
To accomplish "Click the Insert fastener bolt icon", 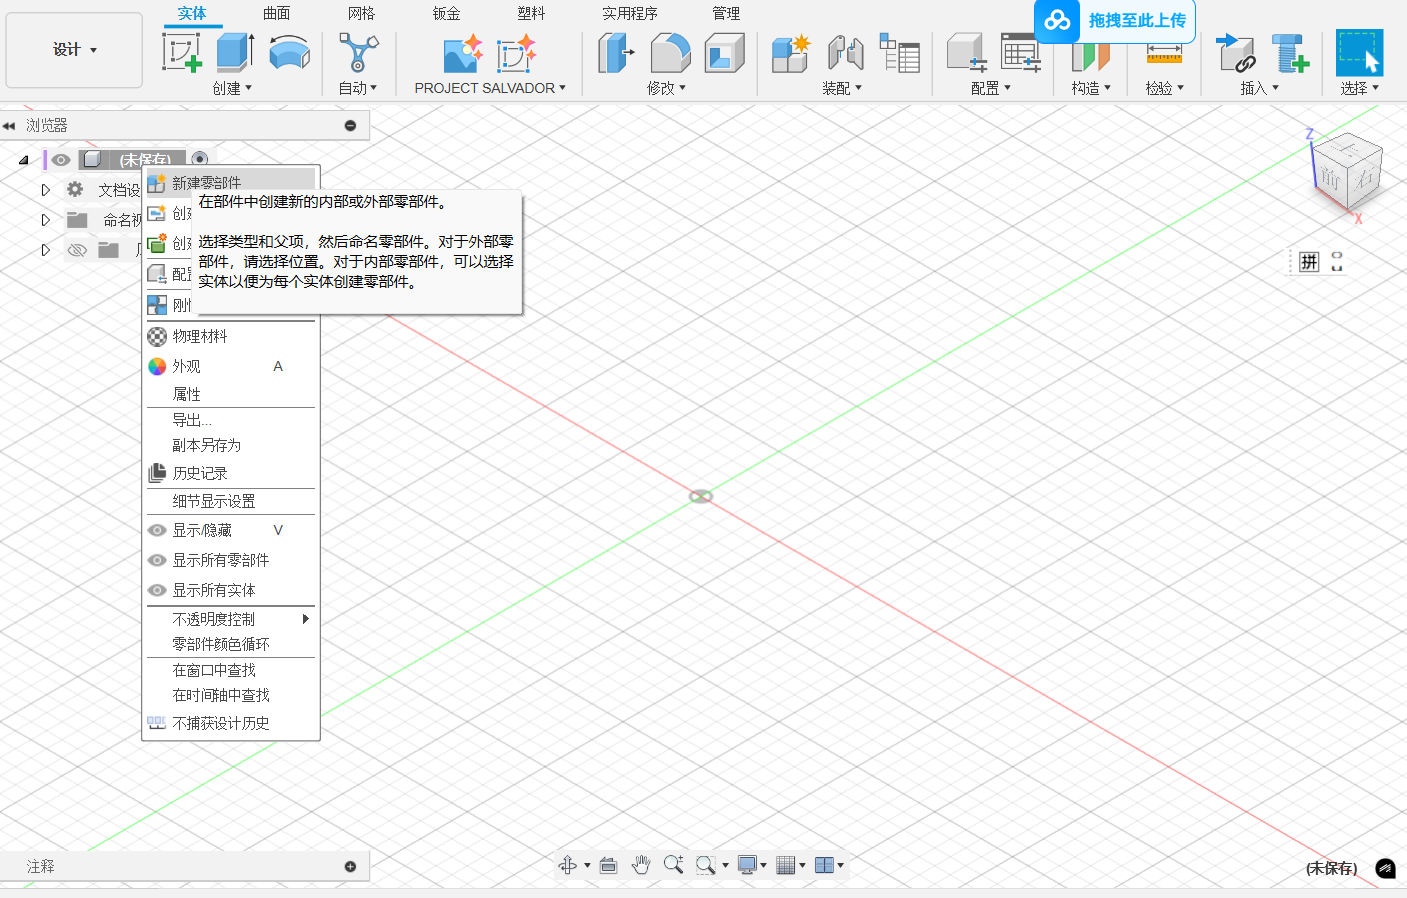I will (x=1290, y=53).
